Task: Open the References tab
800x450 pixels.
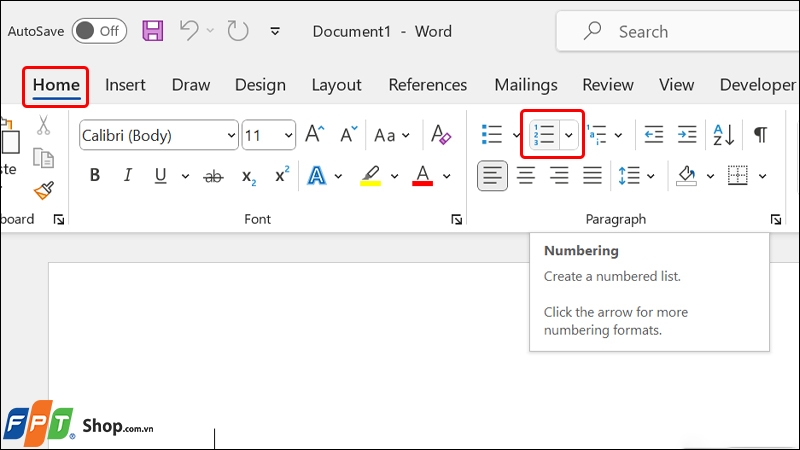Action: click(x=428, y=85)
